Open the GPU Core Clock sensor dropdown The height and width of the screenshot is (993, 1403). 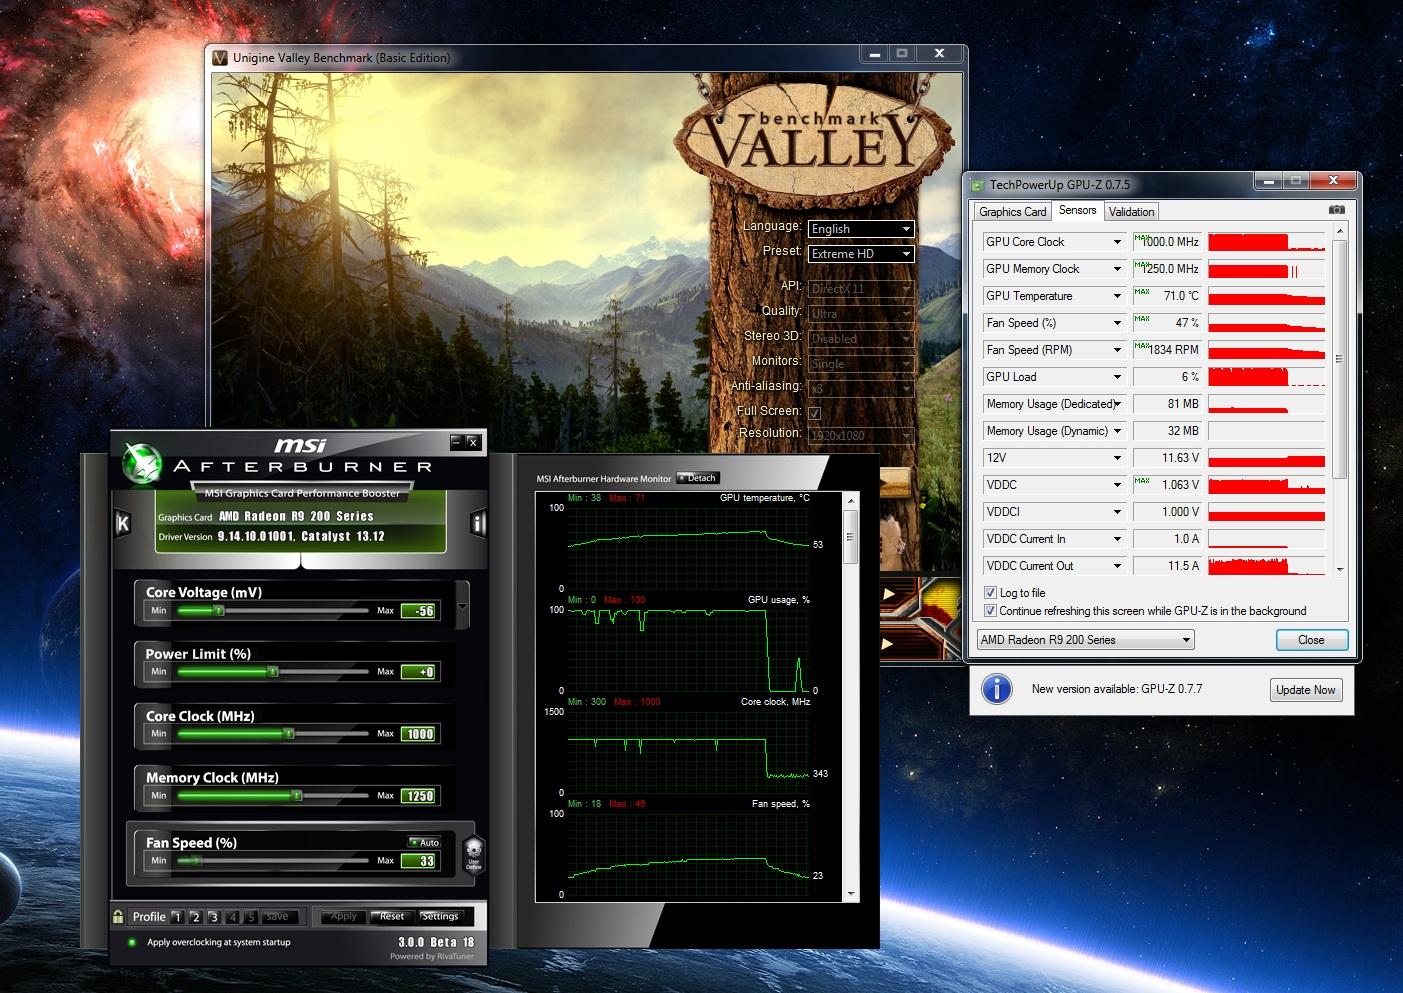point(1117,242)
